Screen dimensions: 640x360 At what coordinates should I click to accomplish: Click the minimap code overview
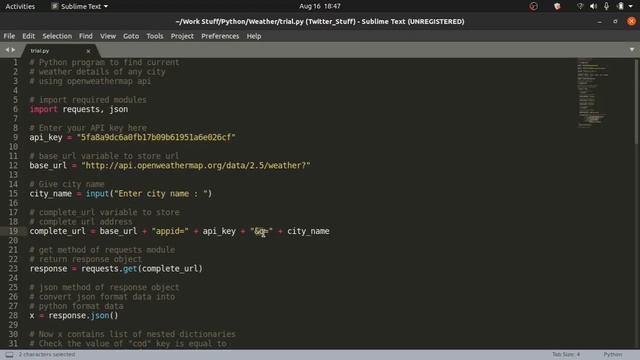coord(592,93)
